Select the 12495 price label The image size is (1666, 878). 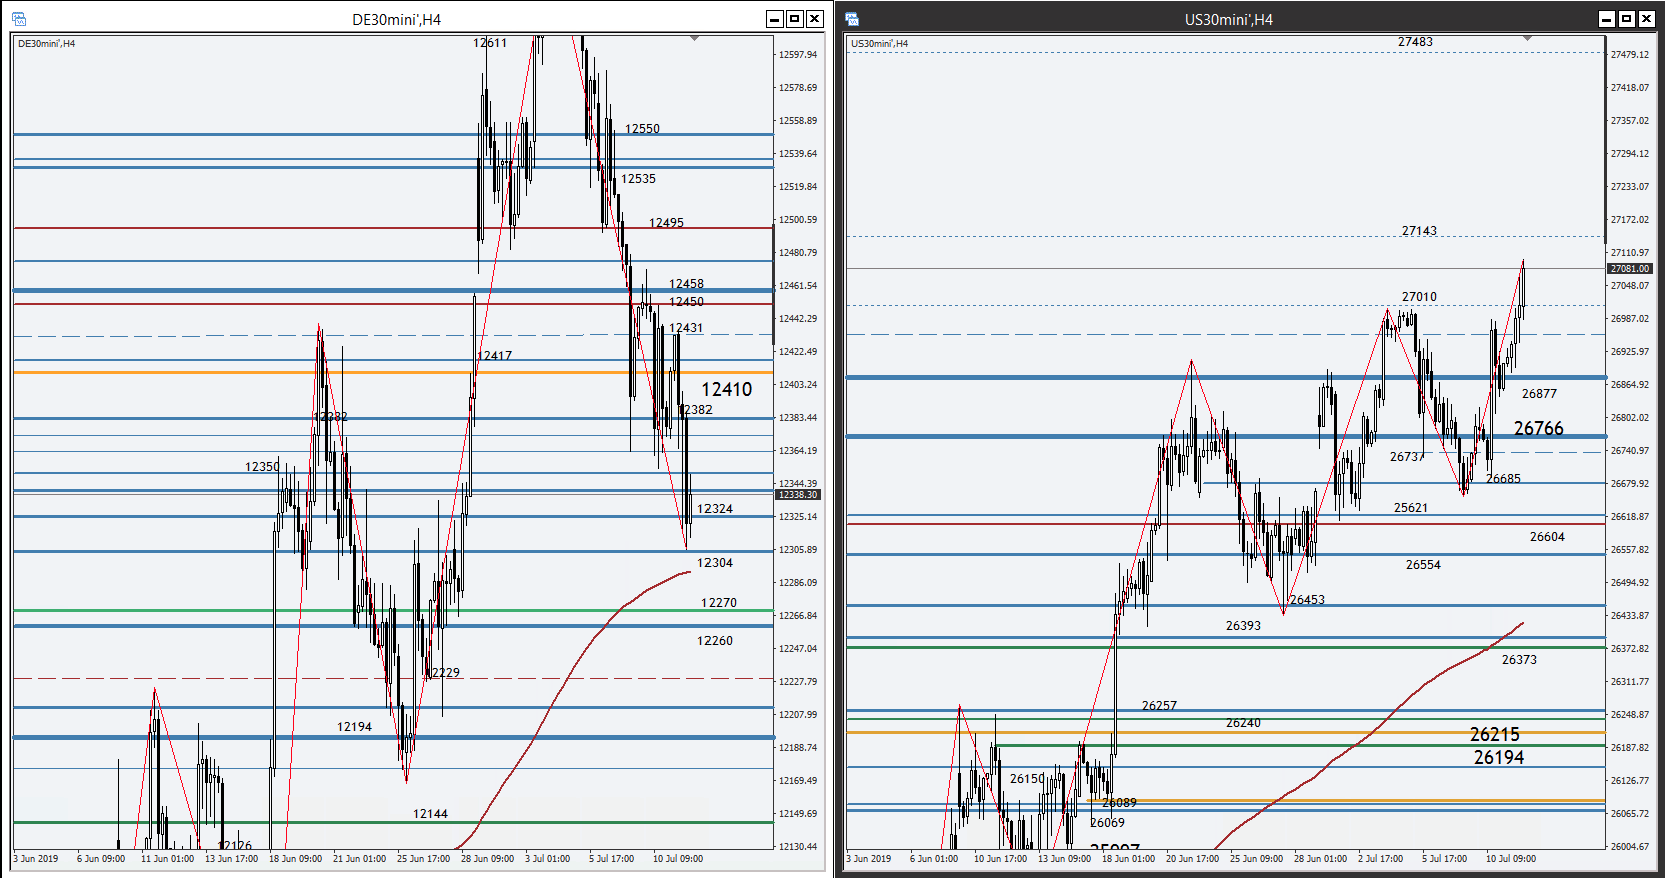[x=666, y=223]
